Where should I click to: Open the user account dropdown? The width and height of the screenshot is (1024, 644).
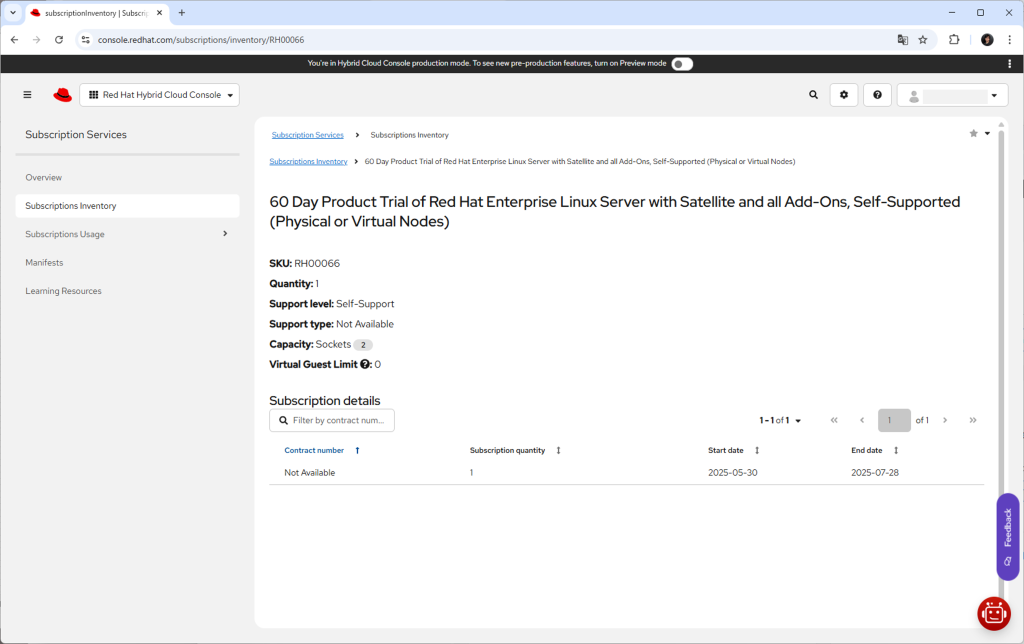click(952, 95)
